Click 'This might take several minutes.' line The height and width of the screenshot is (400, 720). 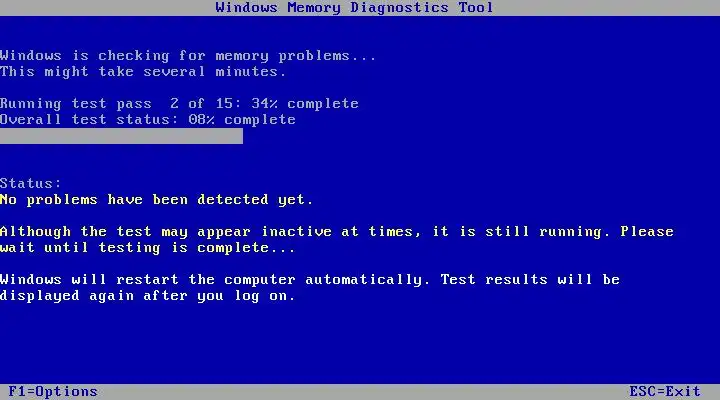(143, 72)
